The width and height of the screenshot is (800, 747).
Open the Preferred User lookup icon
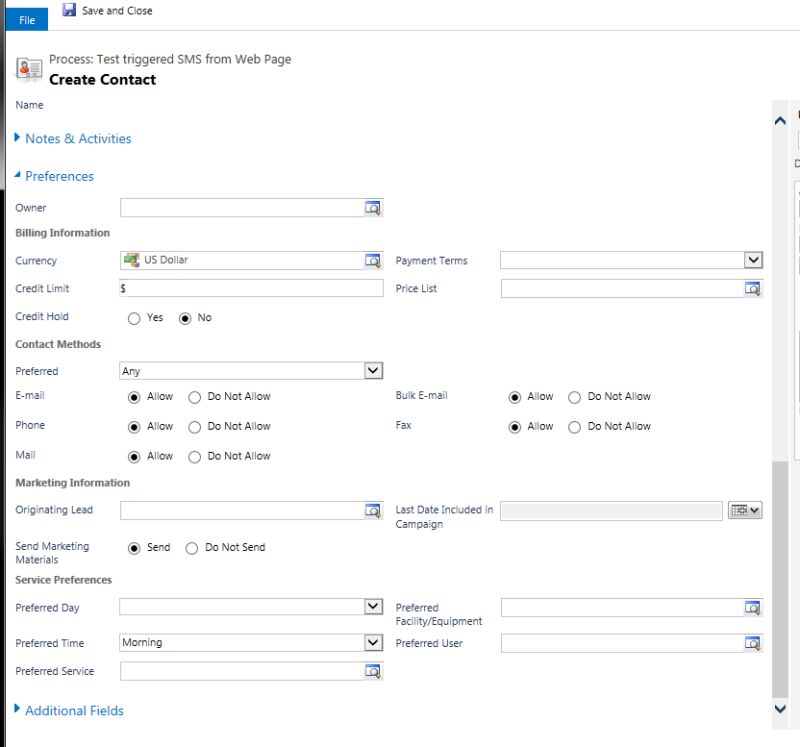point(753,643)
